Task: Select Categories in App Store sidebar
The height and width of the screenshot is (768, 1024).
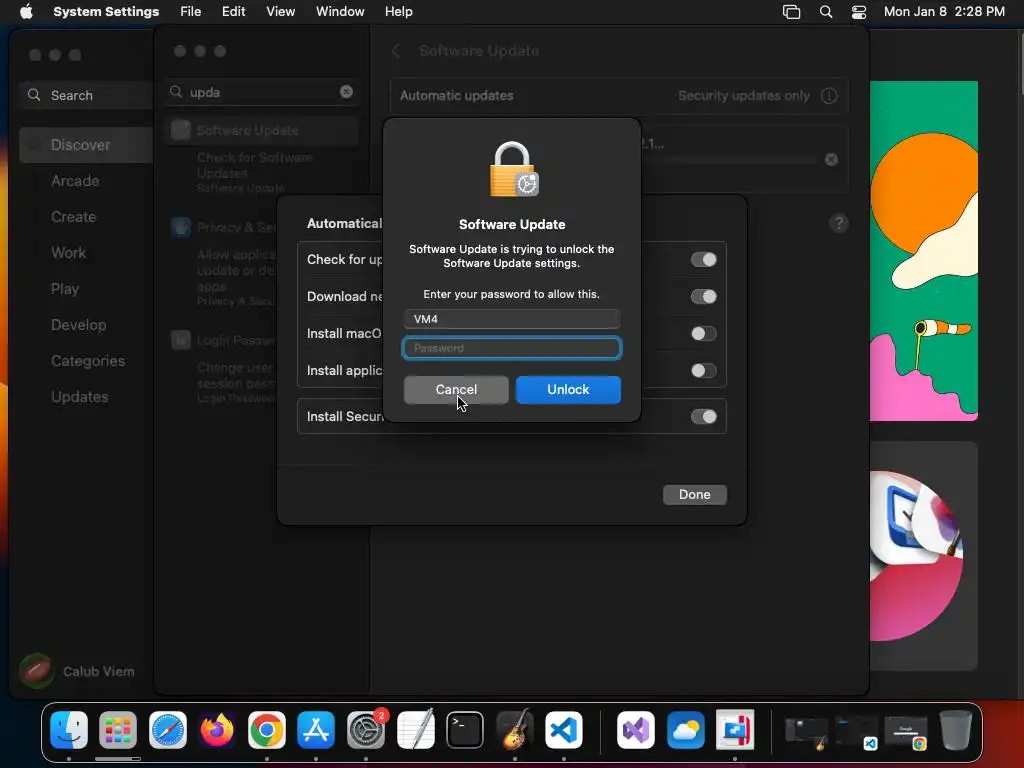Action: pos(88,360)
